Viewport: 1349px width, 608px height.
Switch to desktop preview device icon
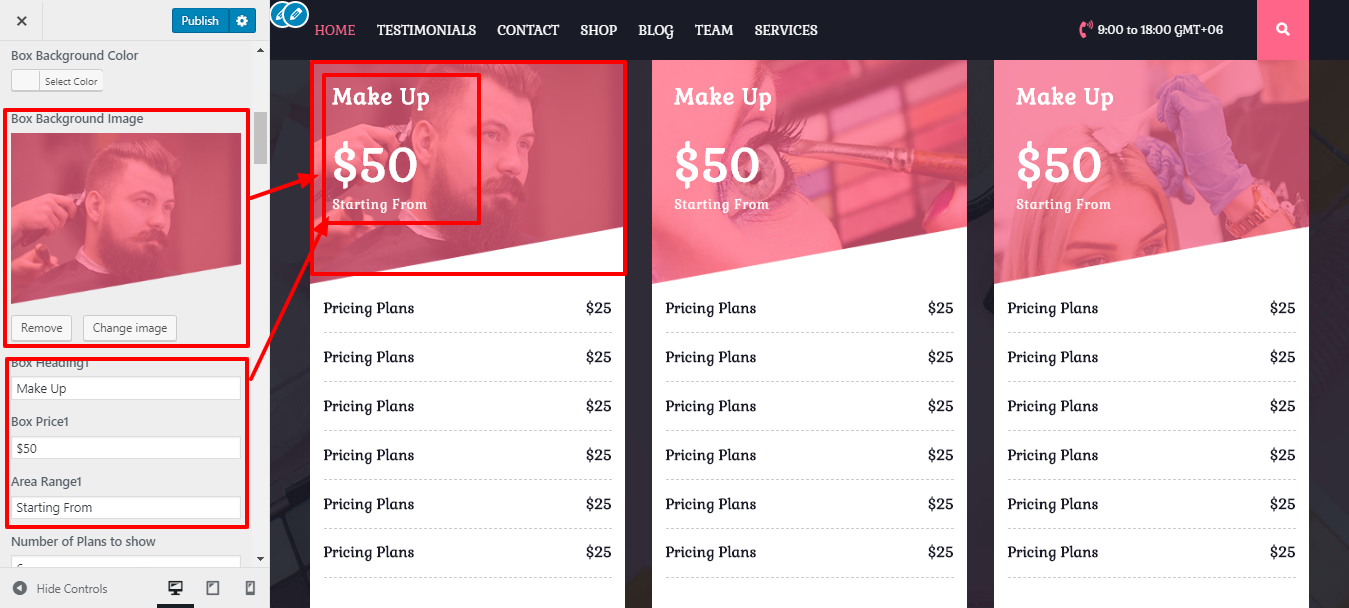(176, 588)
